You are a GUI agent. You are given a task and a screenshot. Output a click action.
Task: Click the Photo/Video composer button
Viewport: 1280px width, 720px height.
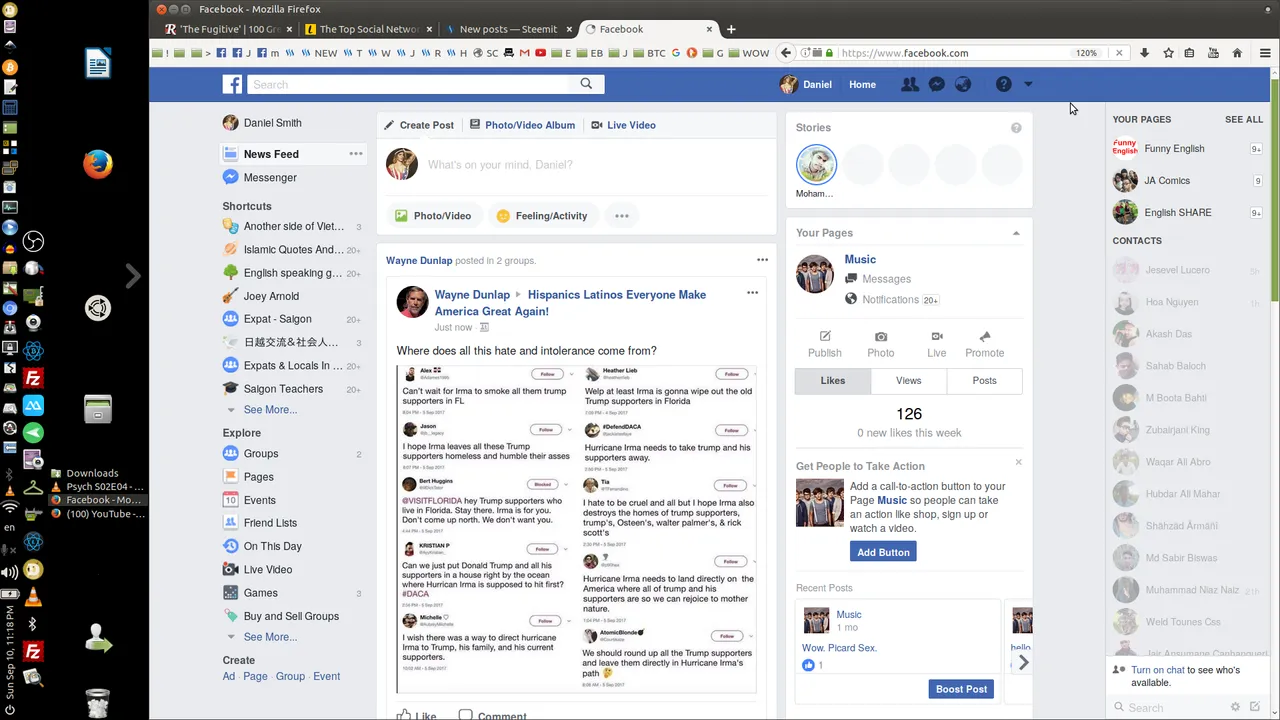pyautogui.click(x=433, y=216)
